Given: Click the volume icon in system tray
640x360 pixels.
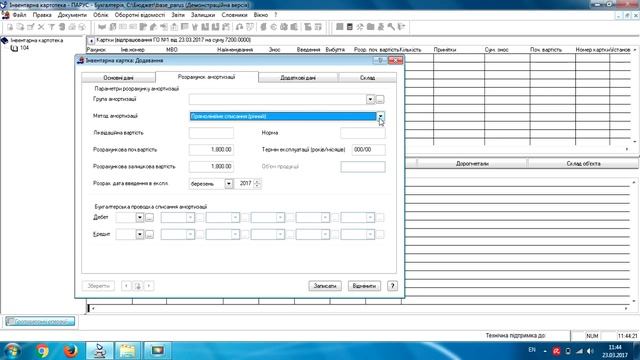Looking at the screenshot, I should point(590,351).
